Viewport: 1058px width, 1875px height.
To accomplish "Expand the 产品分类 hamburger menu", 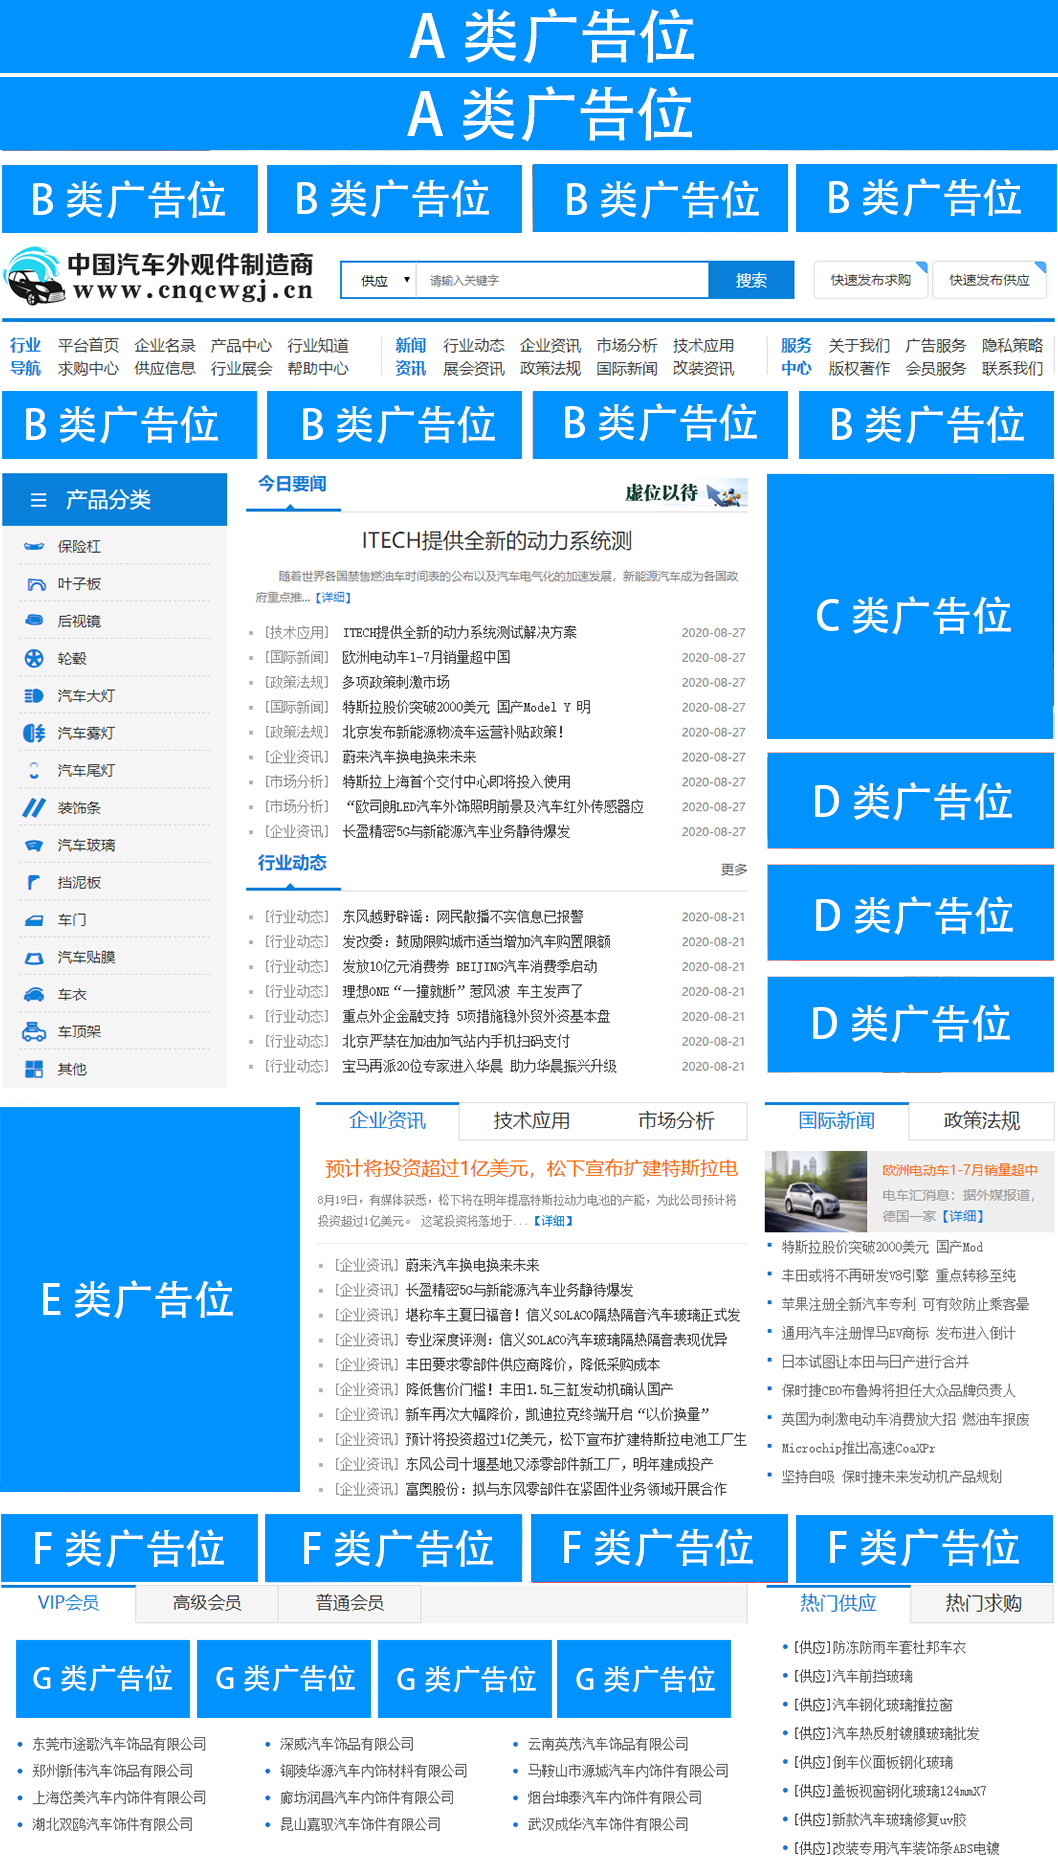I will click(x=39, y=500).
